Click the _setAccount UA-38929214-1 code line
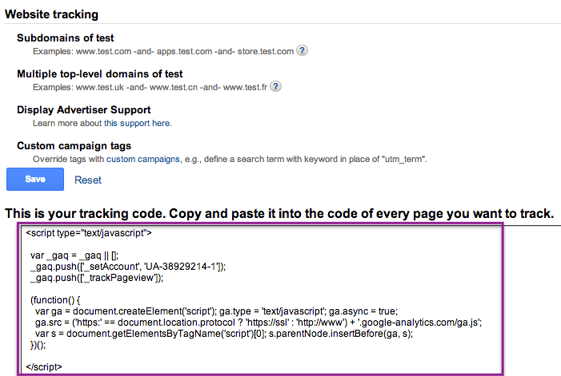This screenshot has width=561, height=376. [x=128, y=267]
